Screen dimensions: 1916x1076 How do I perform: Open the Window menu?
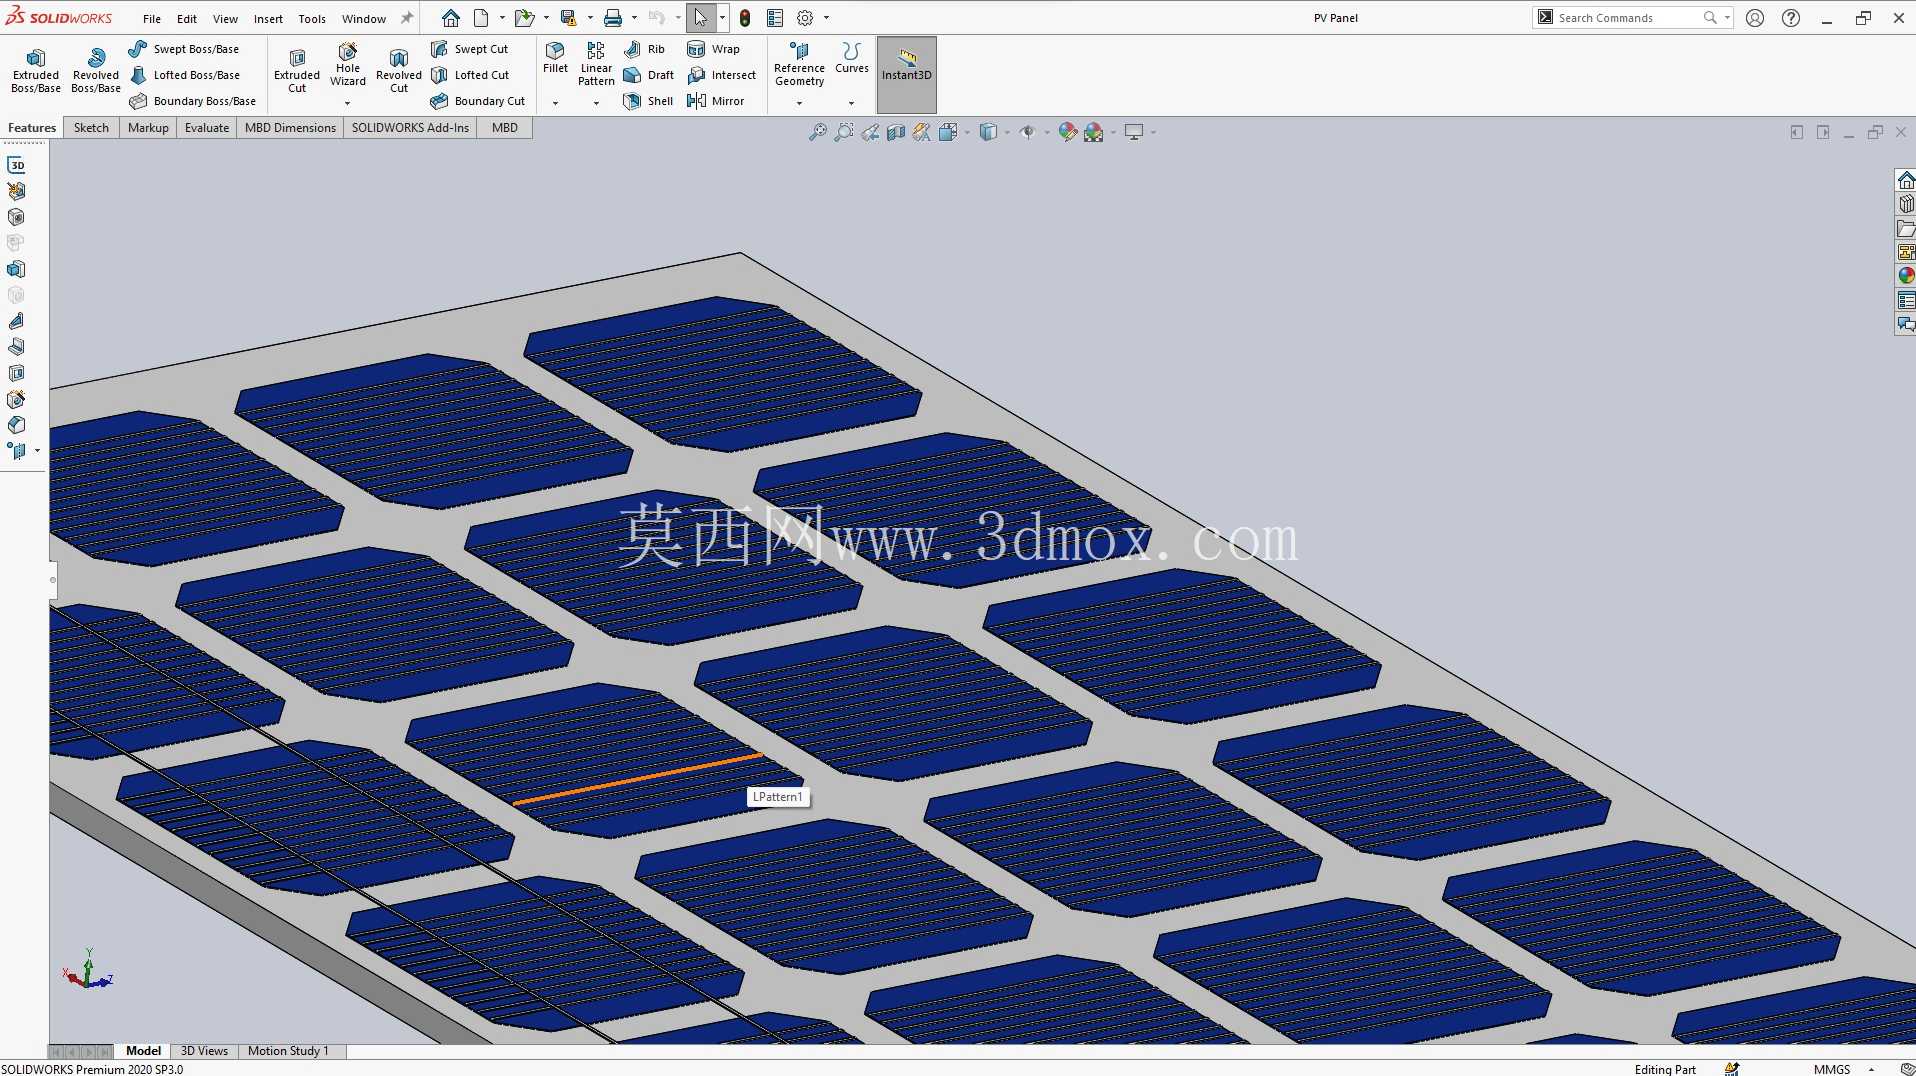click(364, 18)
